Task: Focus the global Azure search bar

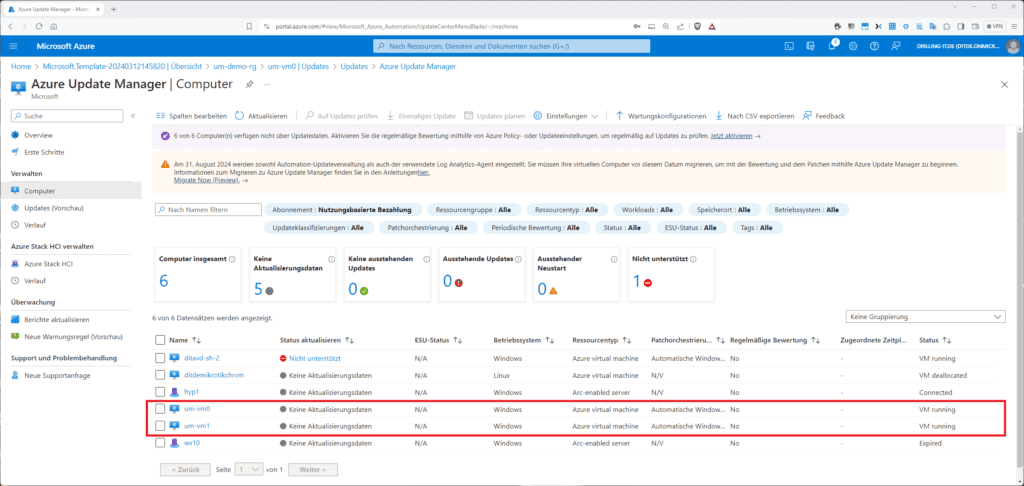Action: (511, 46)
